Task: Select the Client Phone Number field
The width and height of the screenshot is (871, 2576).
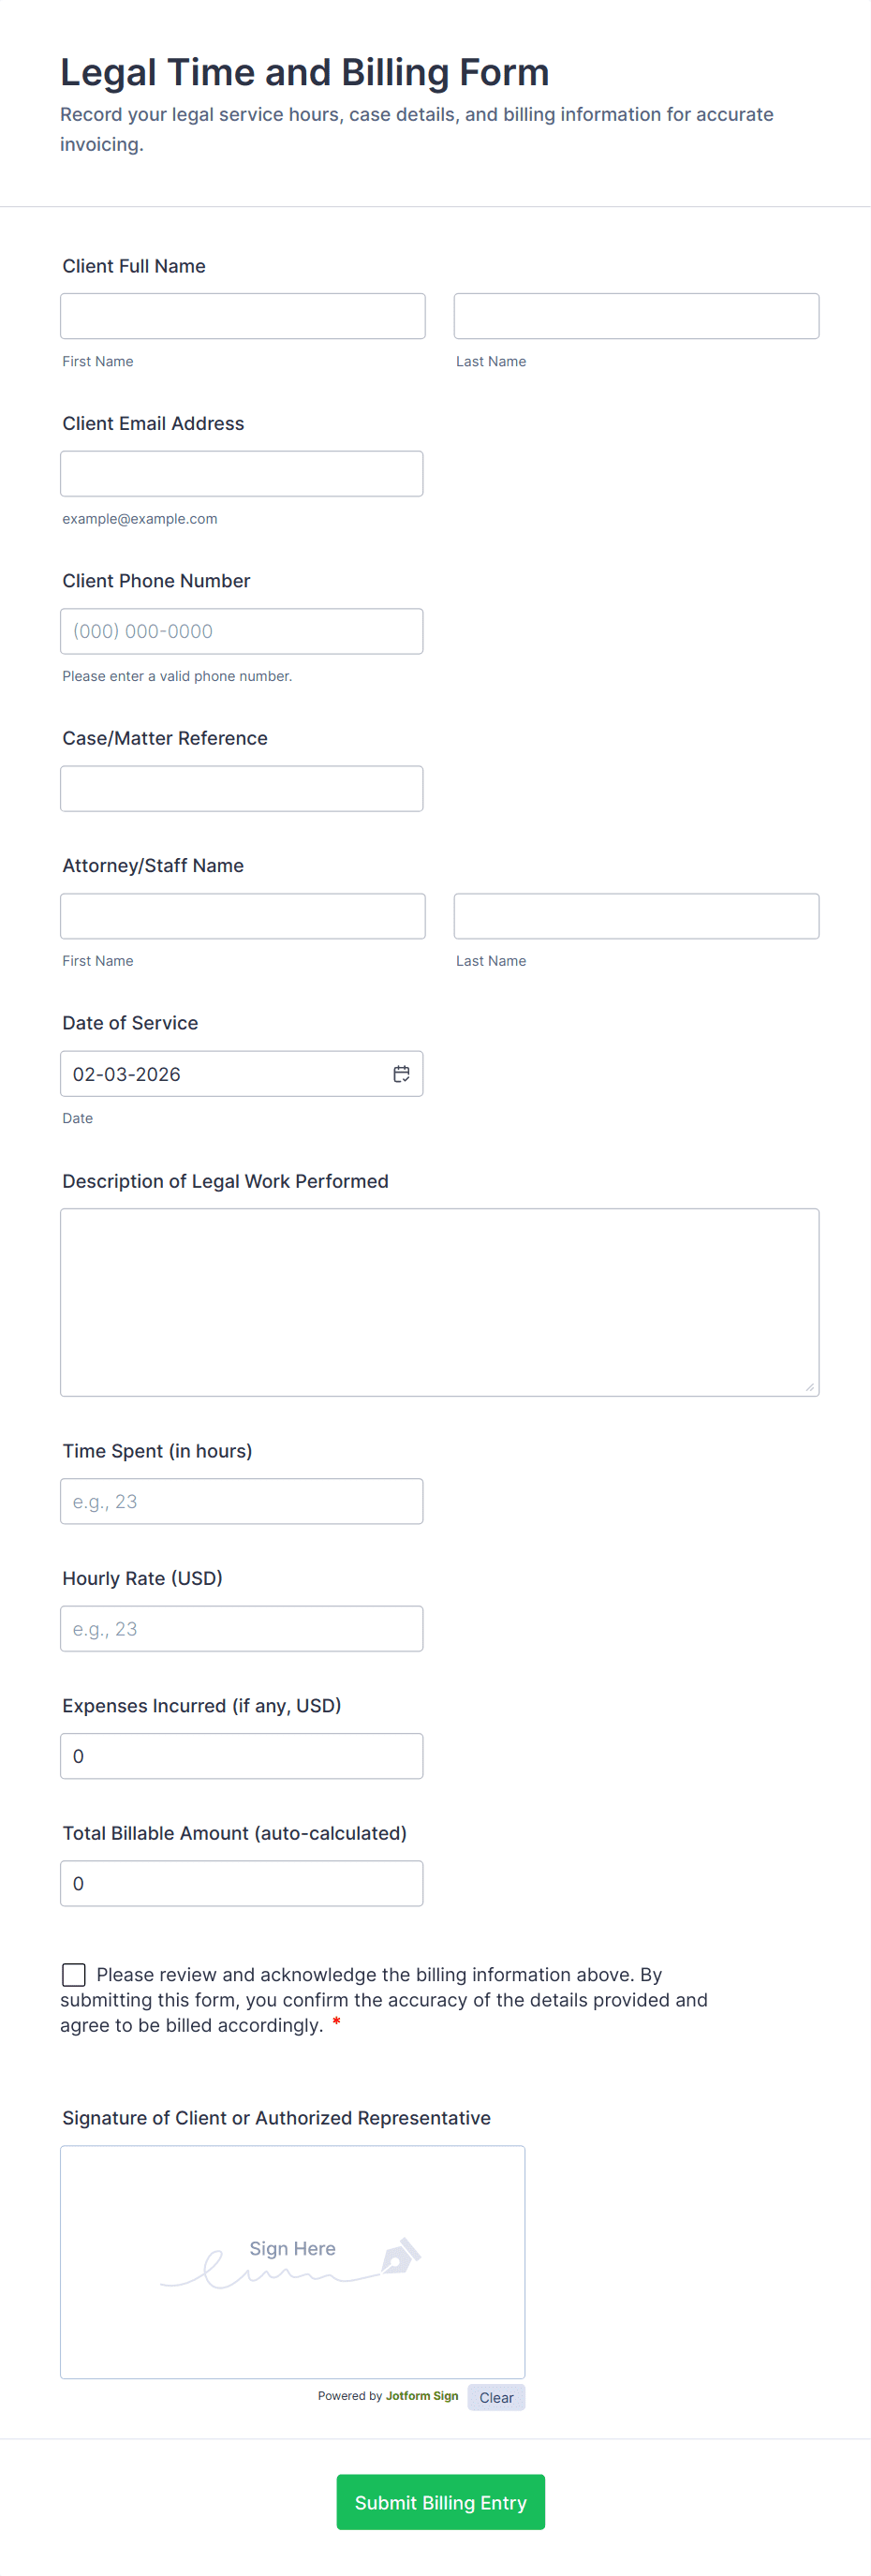Action: coord(242,631)
